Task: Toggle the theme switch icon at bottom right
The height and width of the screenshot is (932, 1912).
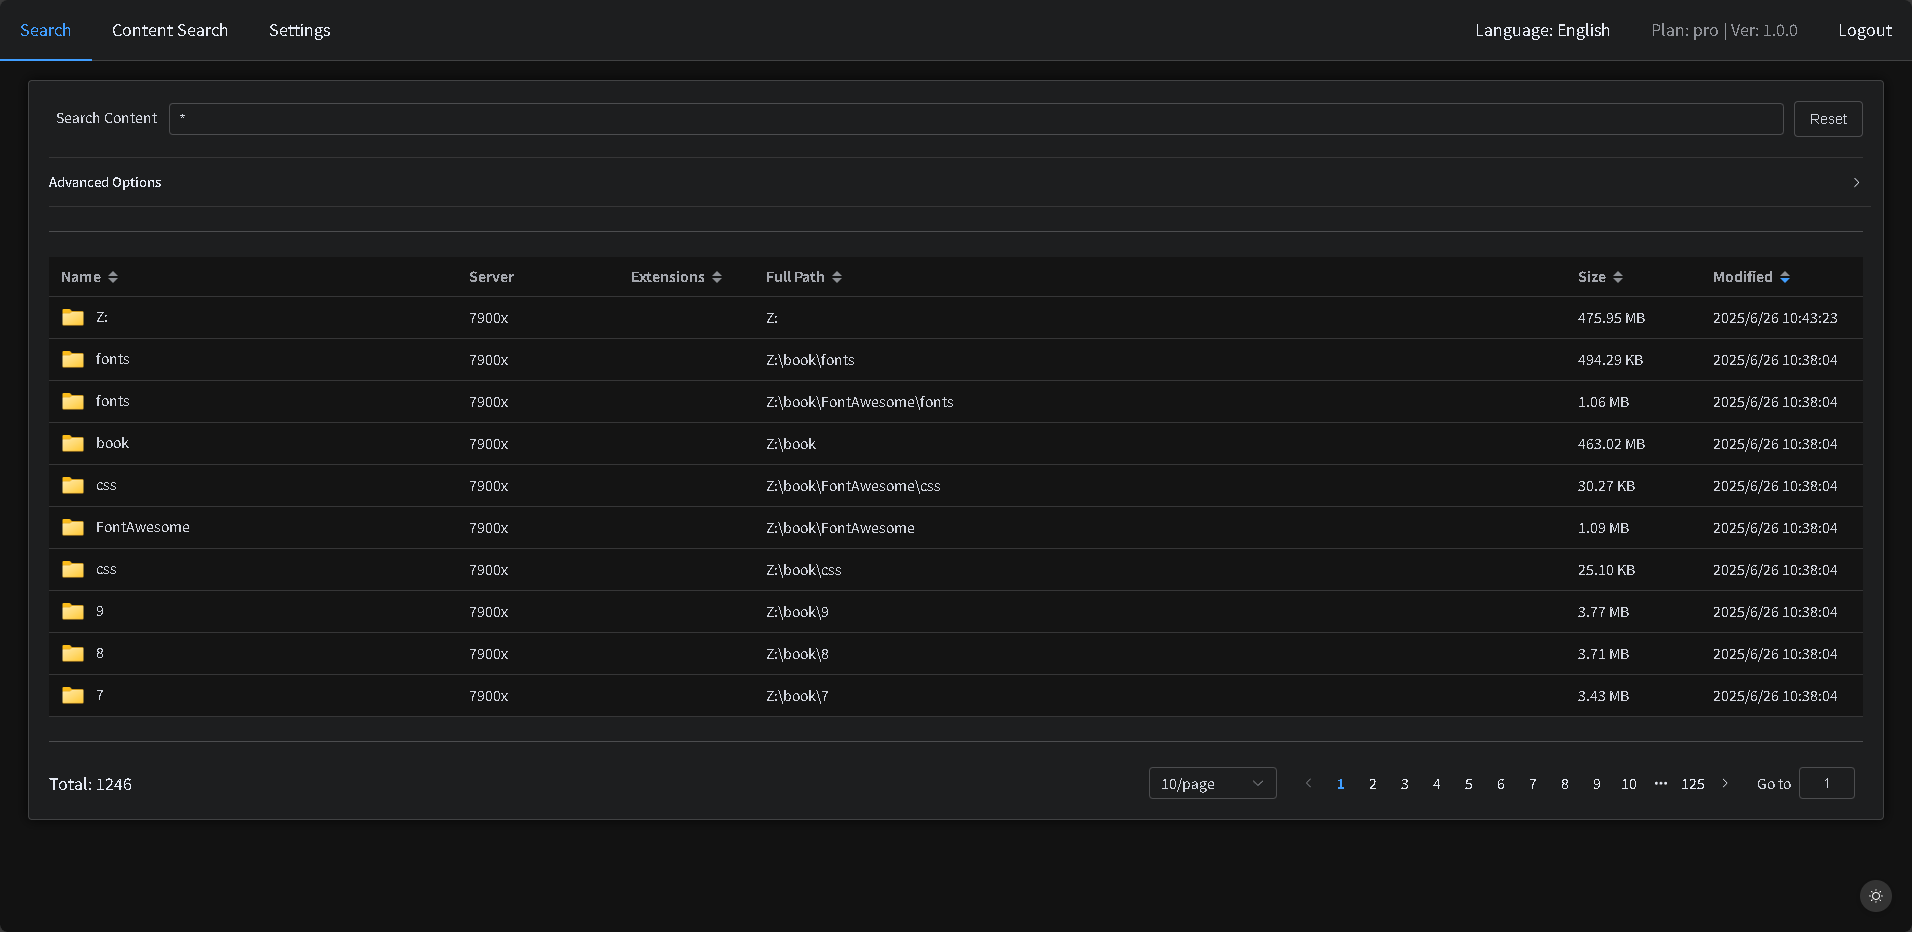Action: [x=1875, y=896]
